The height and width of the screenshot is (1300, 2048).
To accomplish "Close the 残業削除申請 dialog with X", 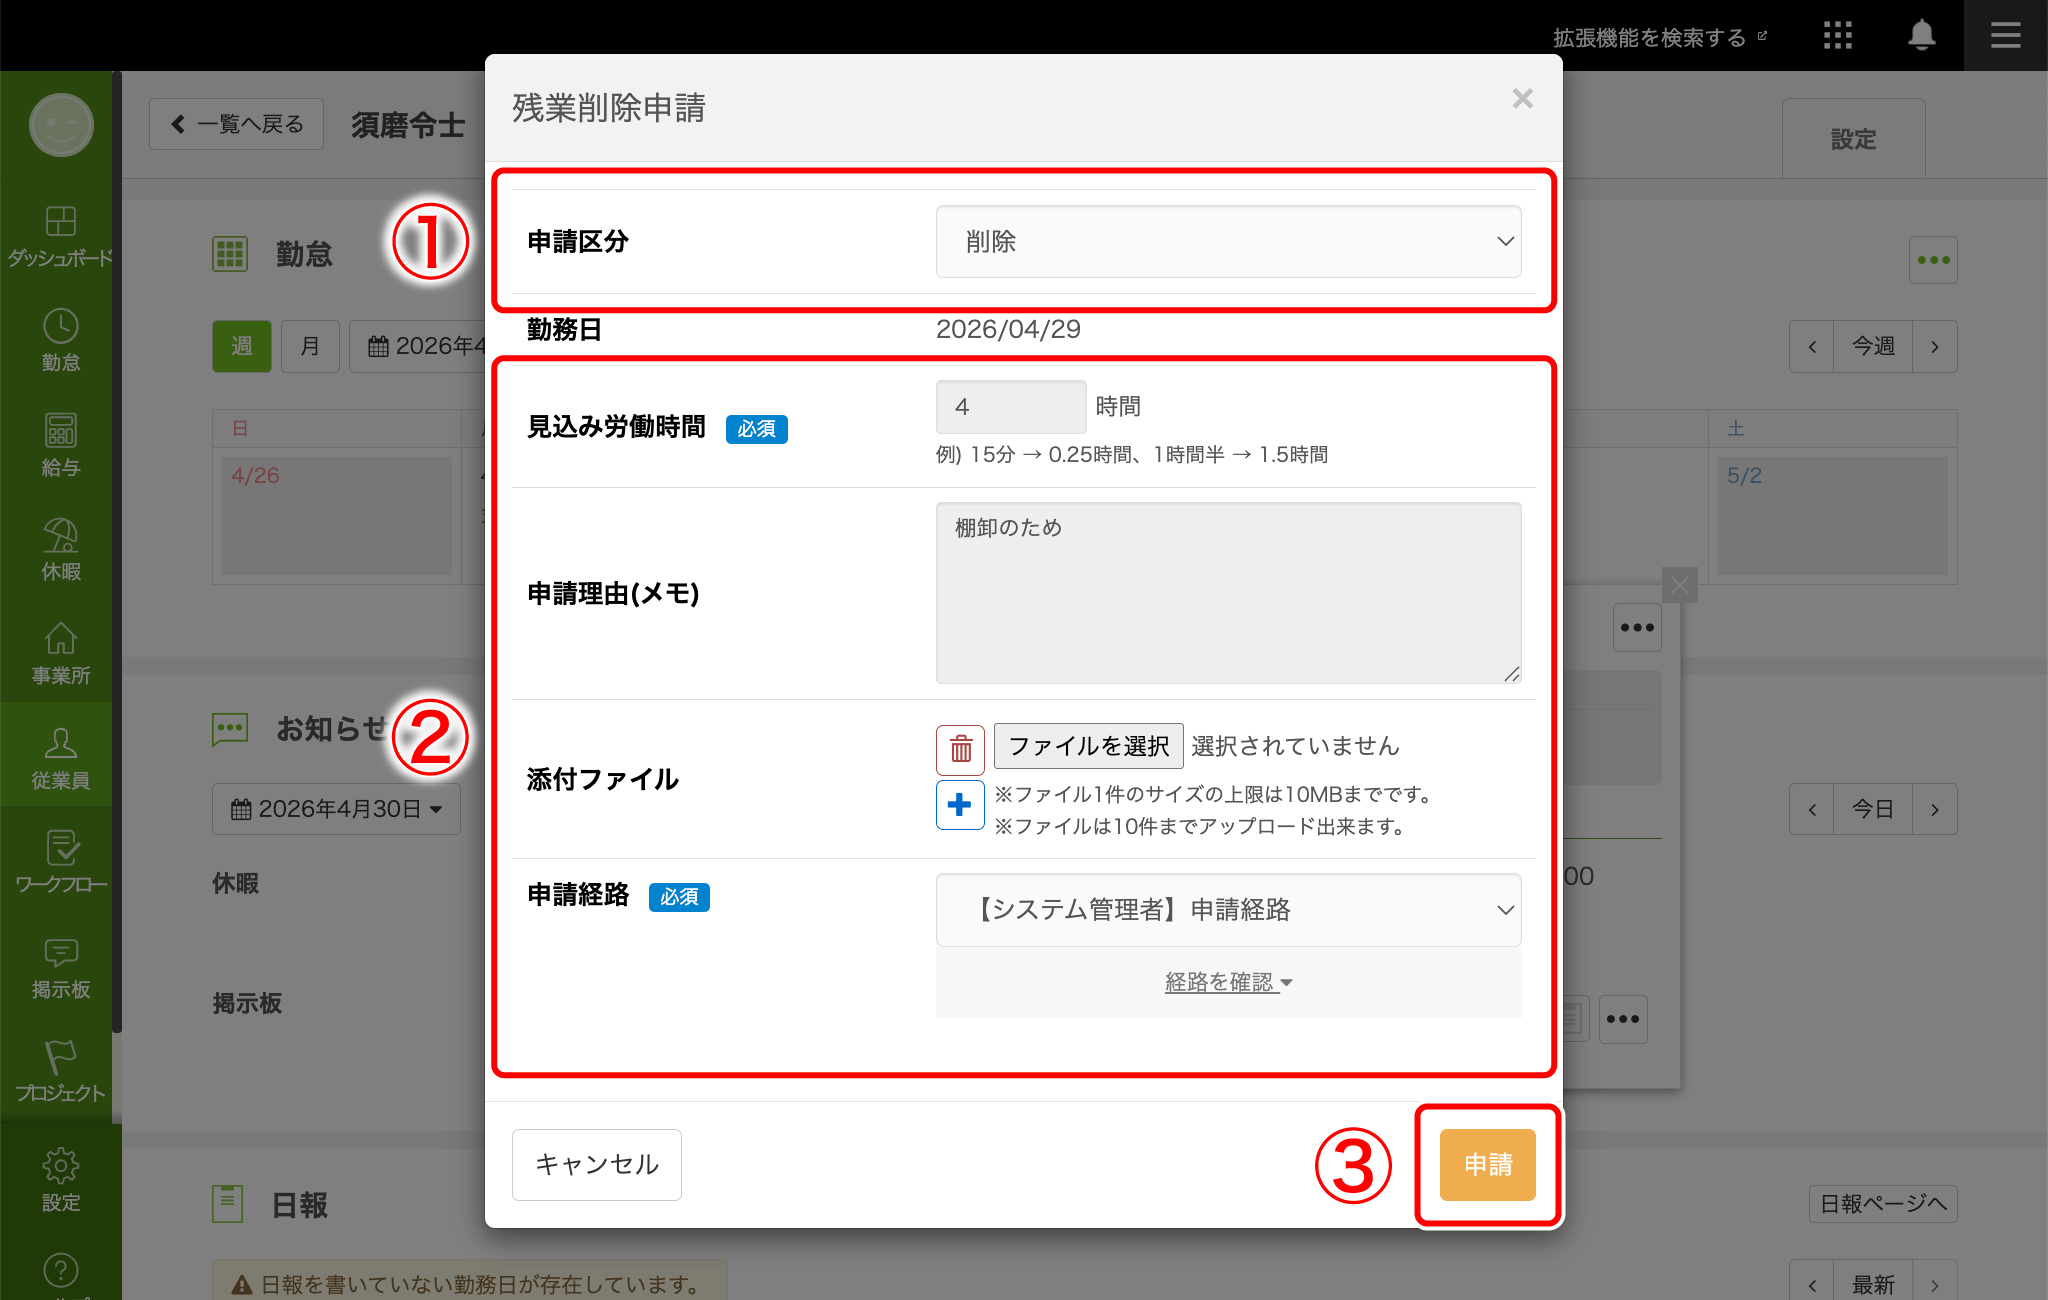I will coord(1522,99).
